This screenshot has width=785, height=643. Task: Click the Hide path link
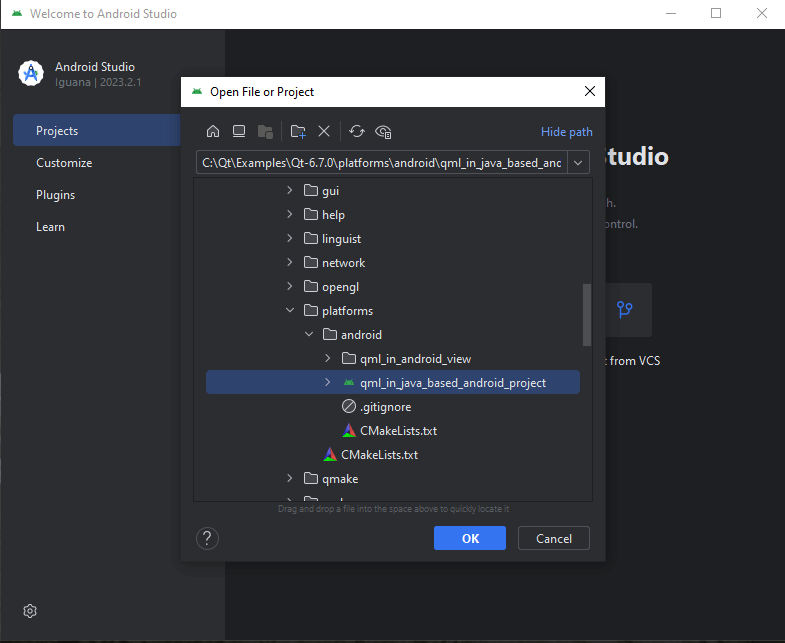click(566, 131)
